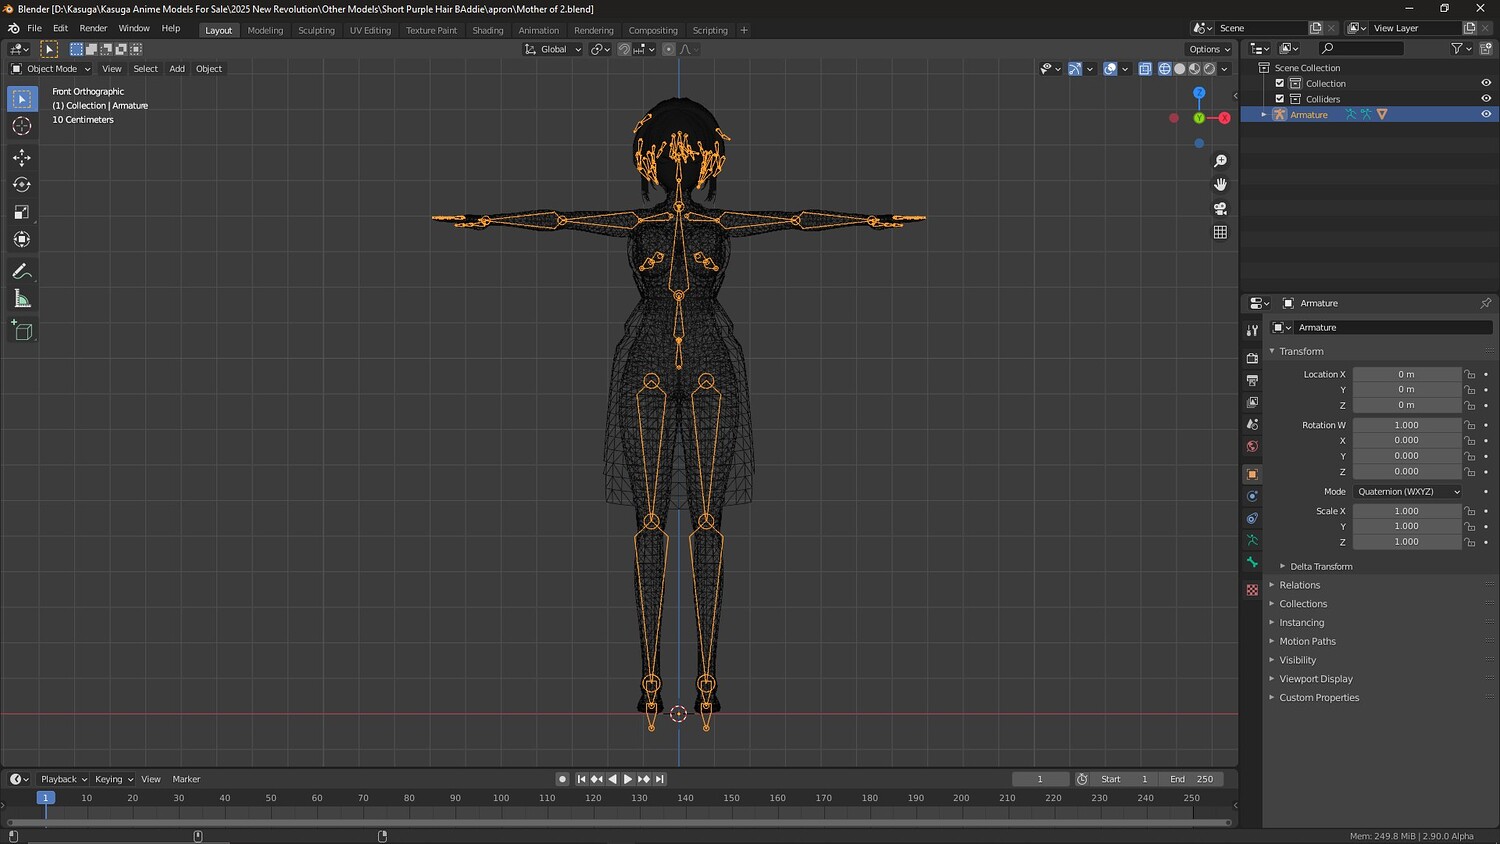This screenshot has height=844, width=1500.
Task: Switch to the Sculpting workspace tab
Action: 316,31
